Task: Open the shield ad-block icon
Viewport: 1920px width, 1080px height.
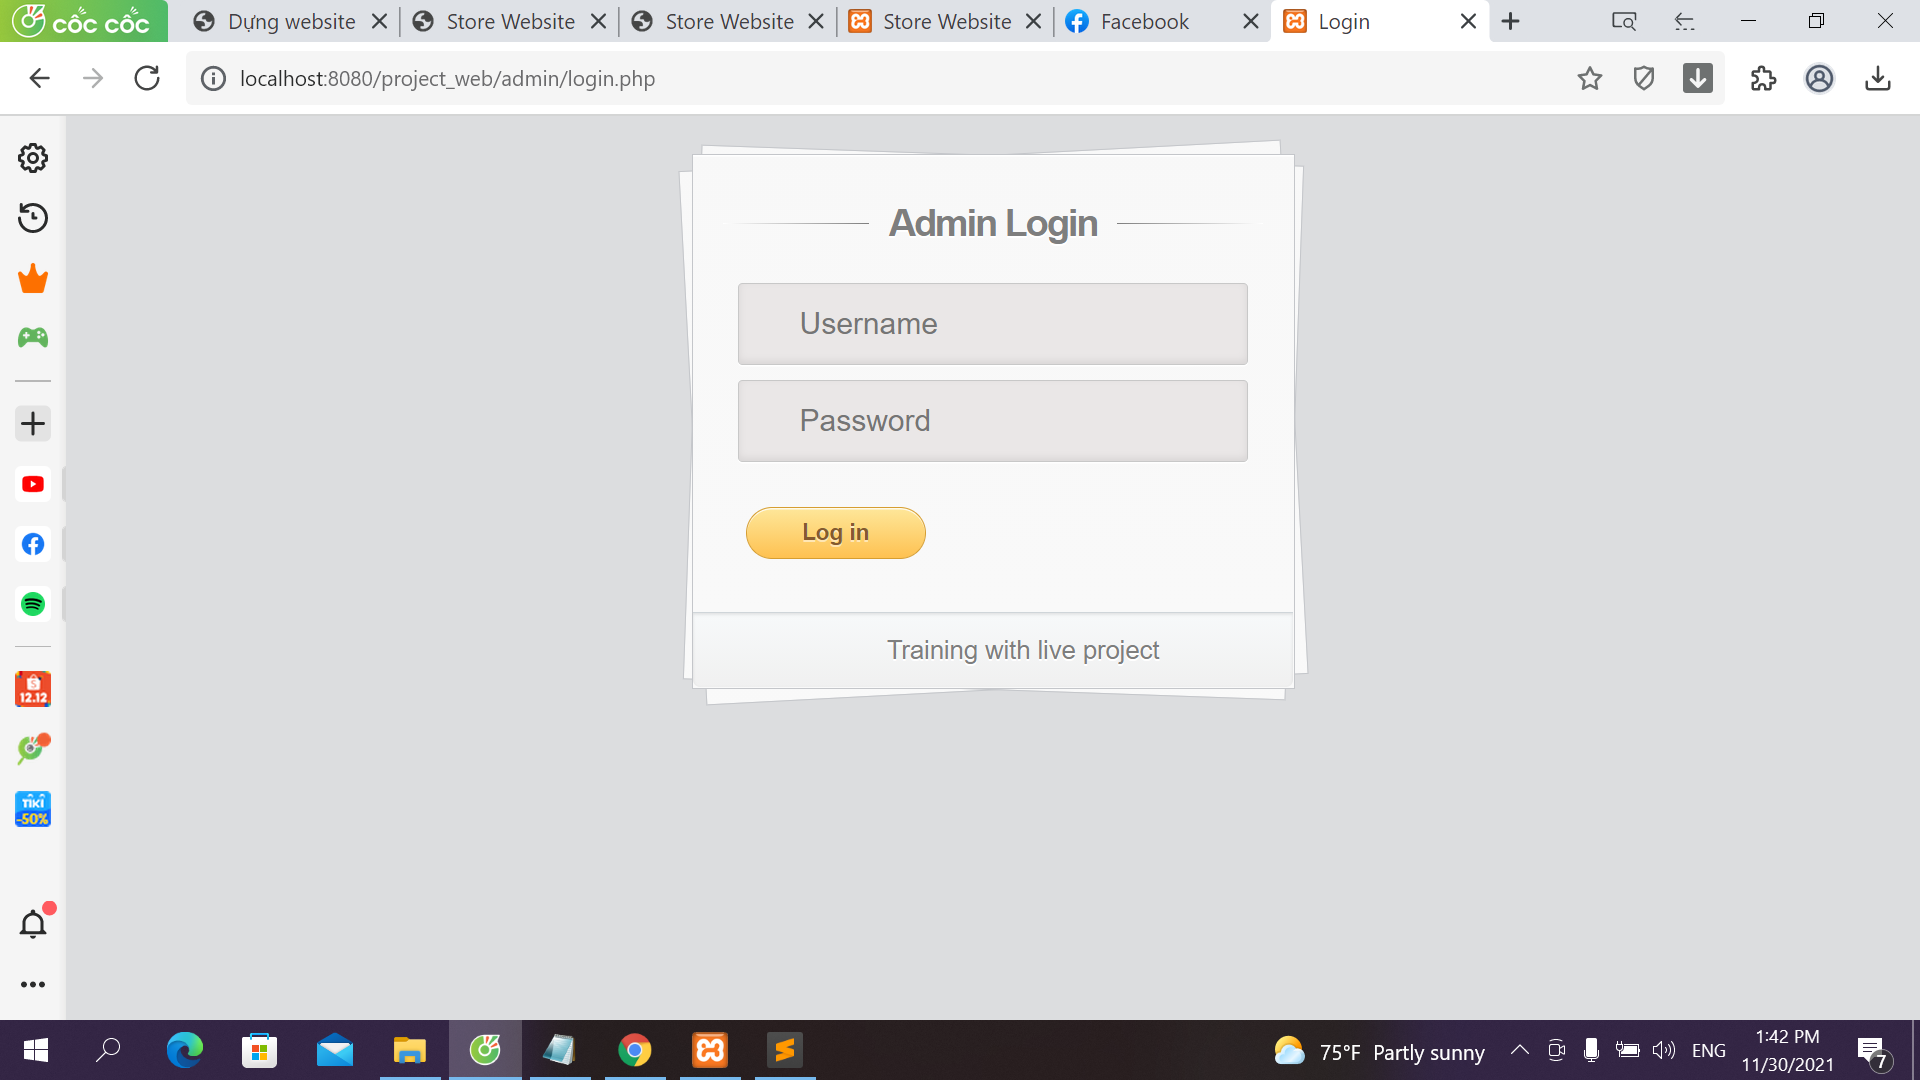Action: tap(1643, 78)
